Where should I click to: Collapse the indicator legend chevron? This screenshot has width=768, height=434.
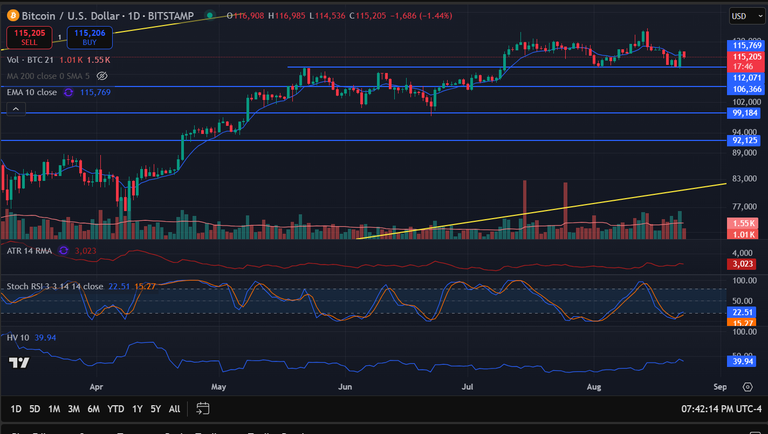tap(16, 109)
